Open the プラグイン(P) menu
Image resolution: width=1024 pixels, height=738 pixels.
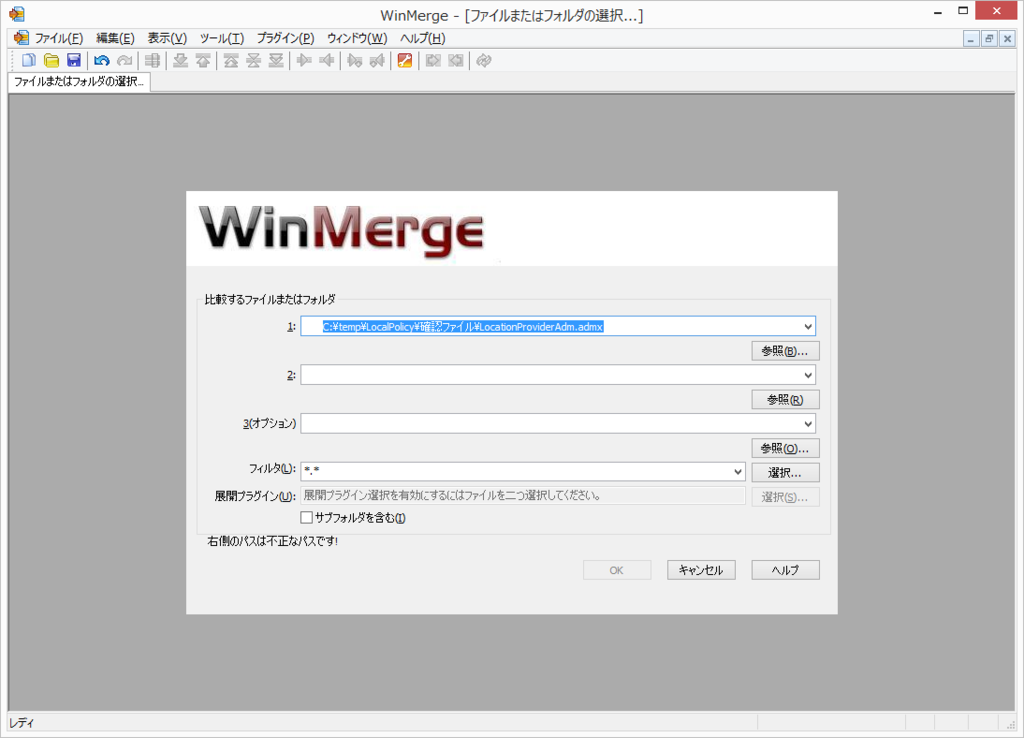click(285, 39)
